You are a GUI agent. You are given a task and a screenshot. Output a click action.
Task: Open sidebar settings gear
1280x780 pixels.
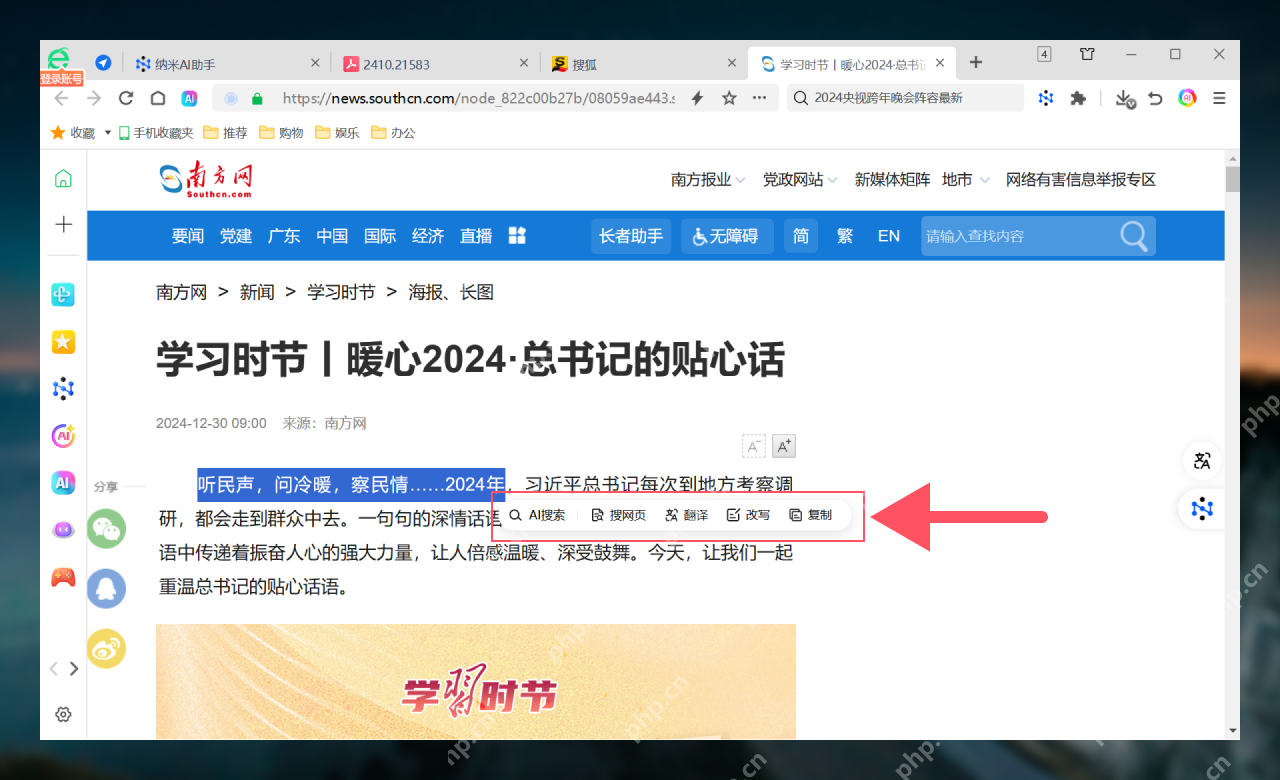63,714
